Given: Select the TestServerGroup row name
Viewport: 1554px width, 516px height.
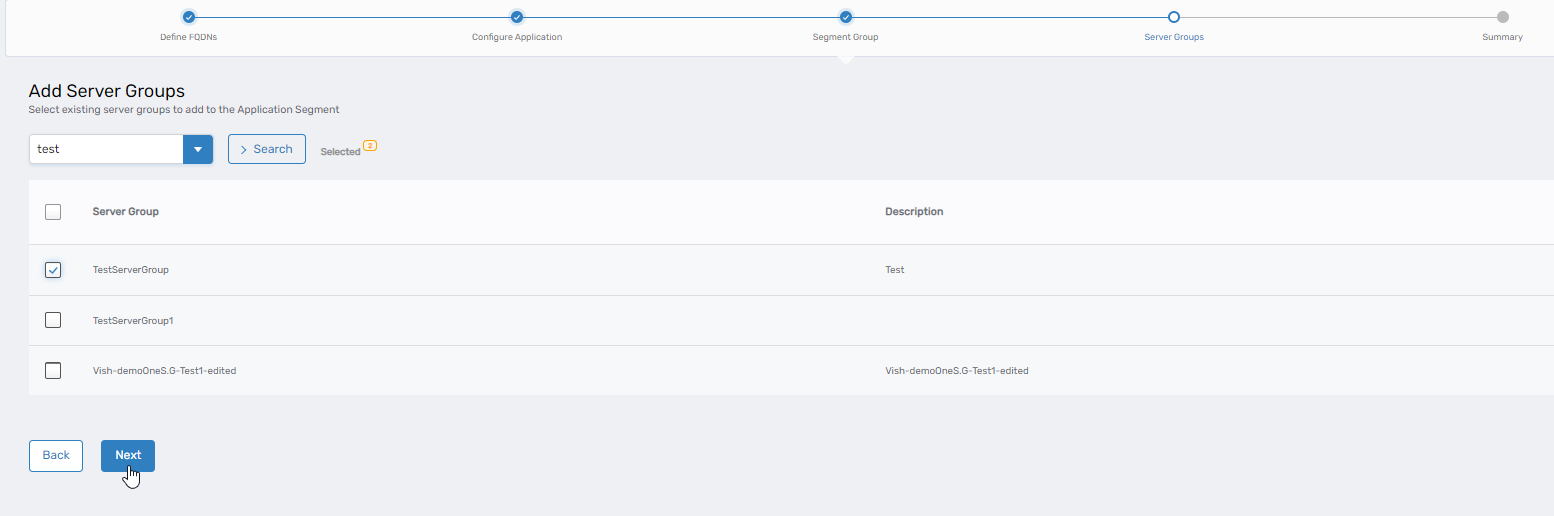Looking at the screenshot, I should [x=131, y=270].
